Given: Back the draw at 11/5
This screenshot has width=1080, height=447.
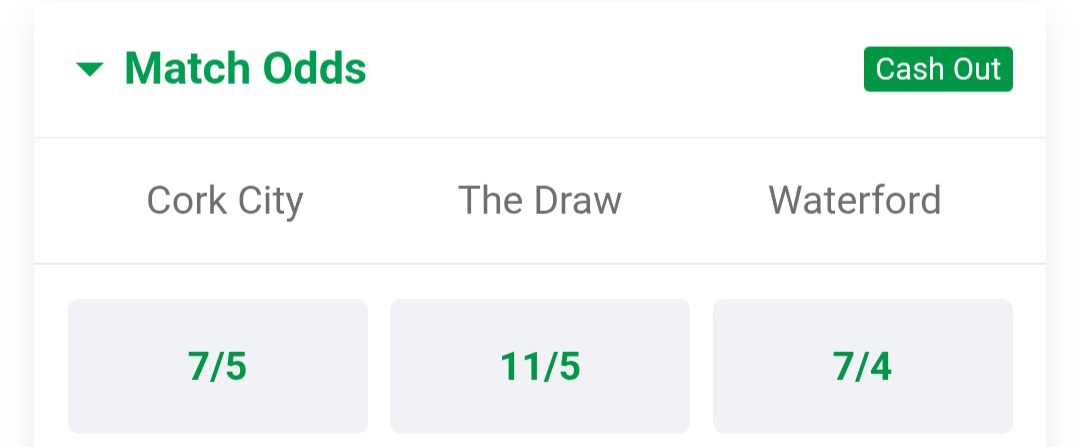Looking at the screenshot, I should (540, 366).
